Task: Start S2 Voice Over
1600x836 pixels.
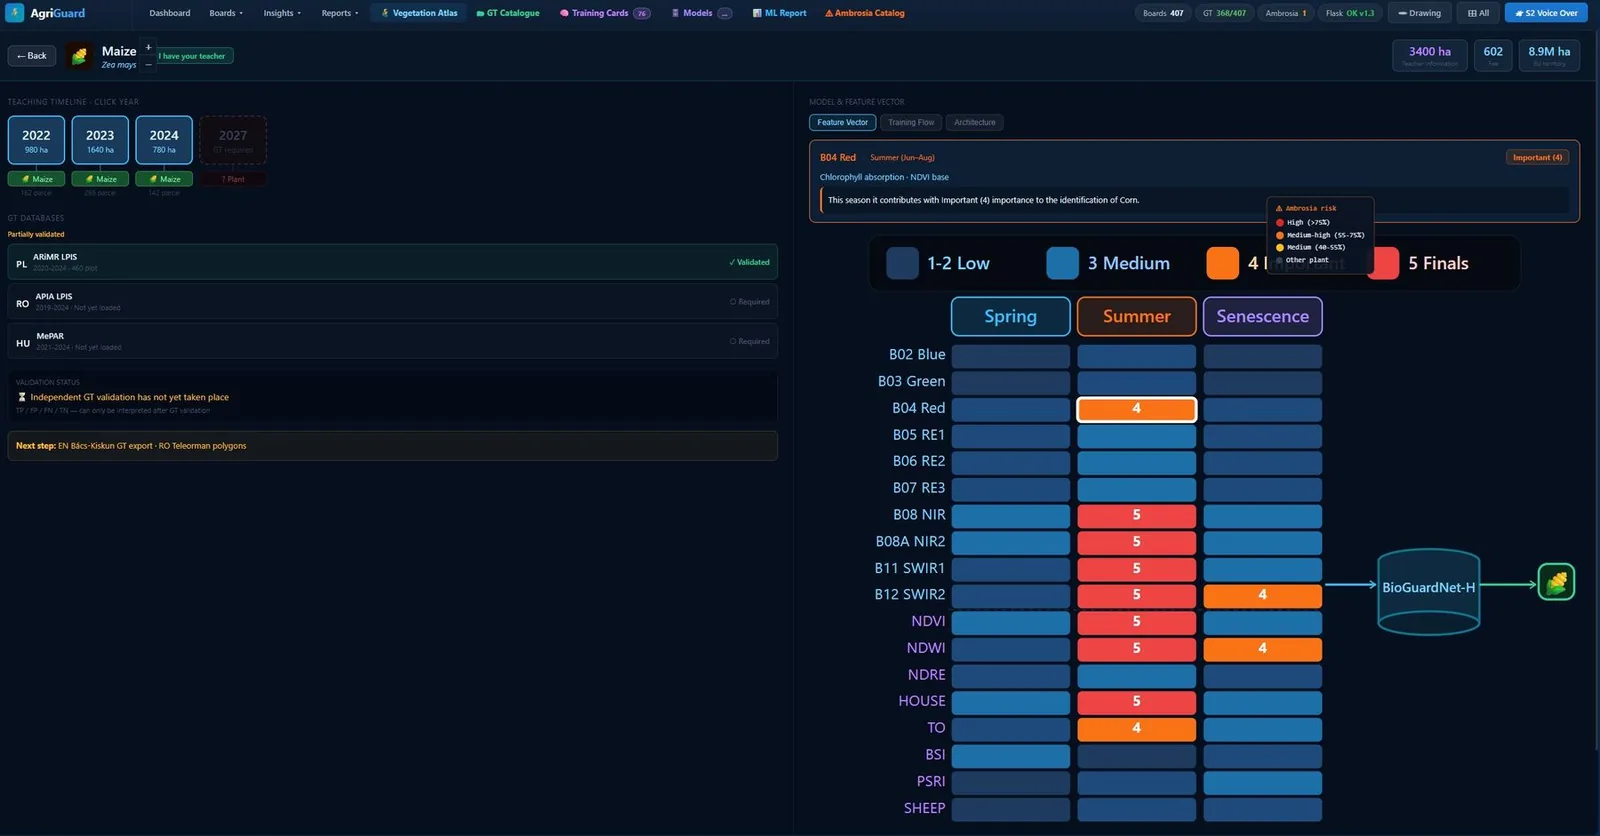Action: click(1546, 13)
